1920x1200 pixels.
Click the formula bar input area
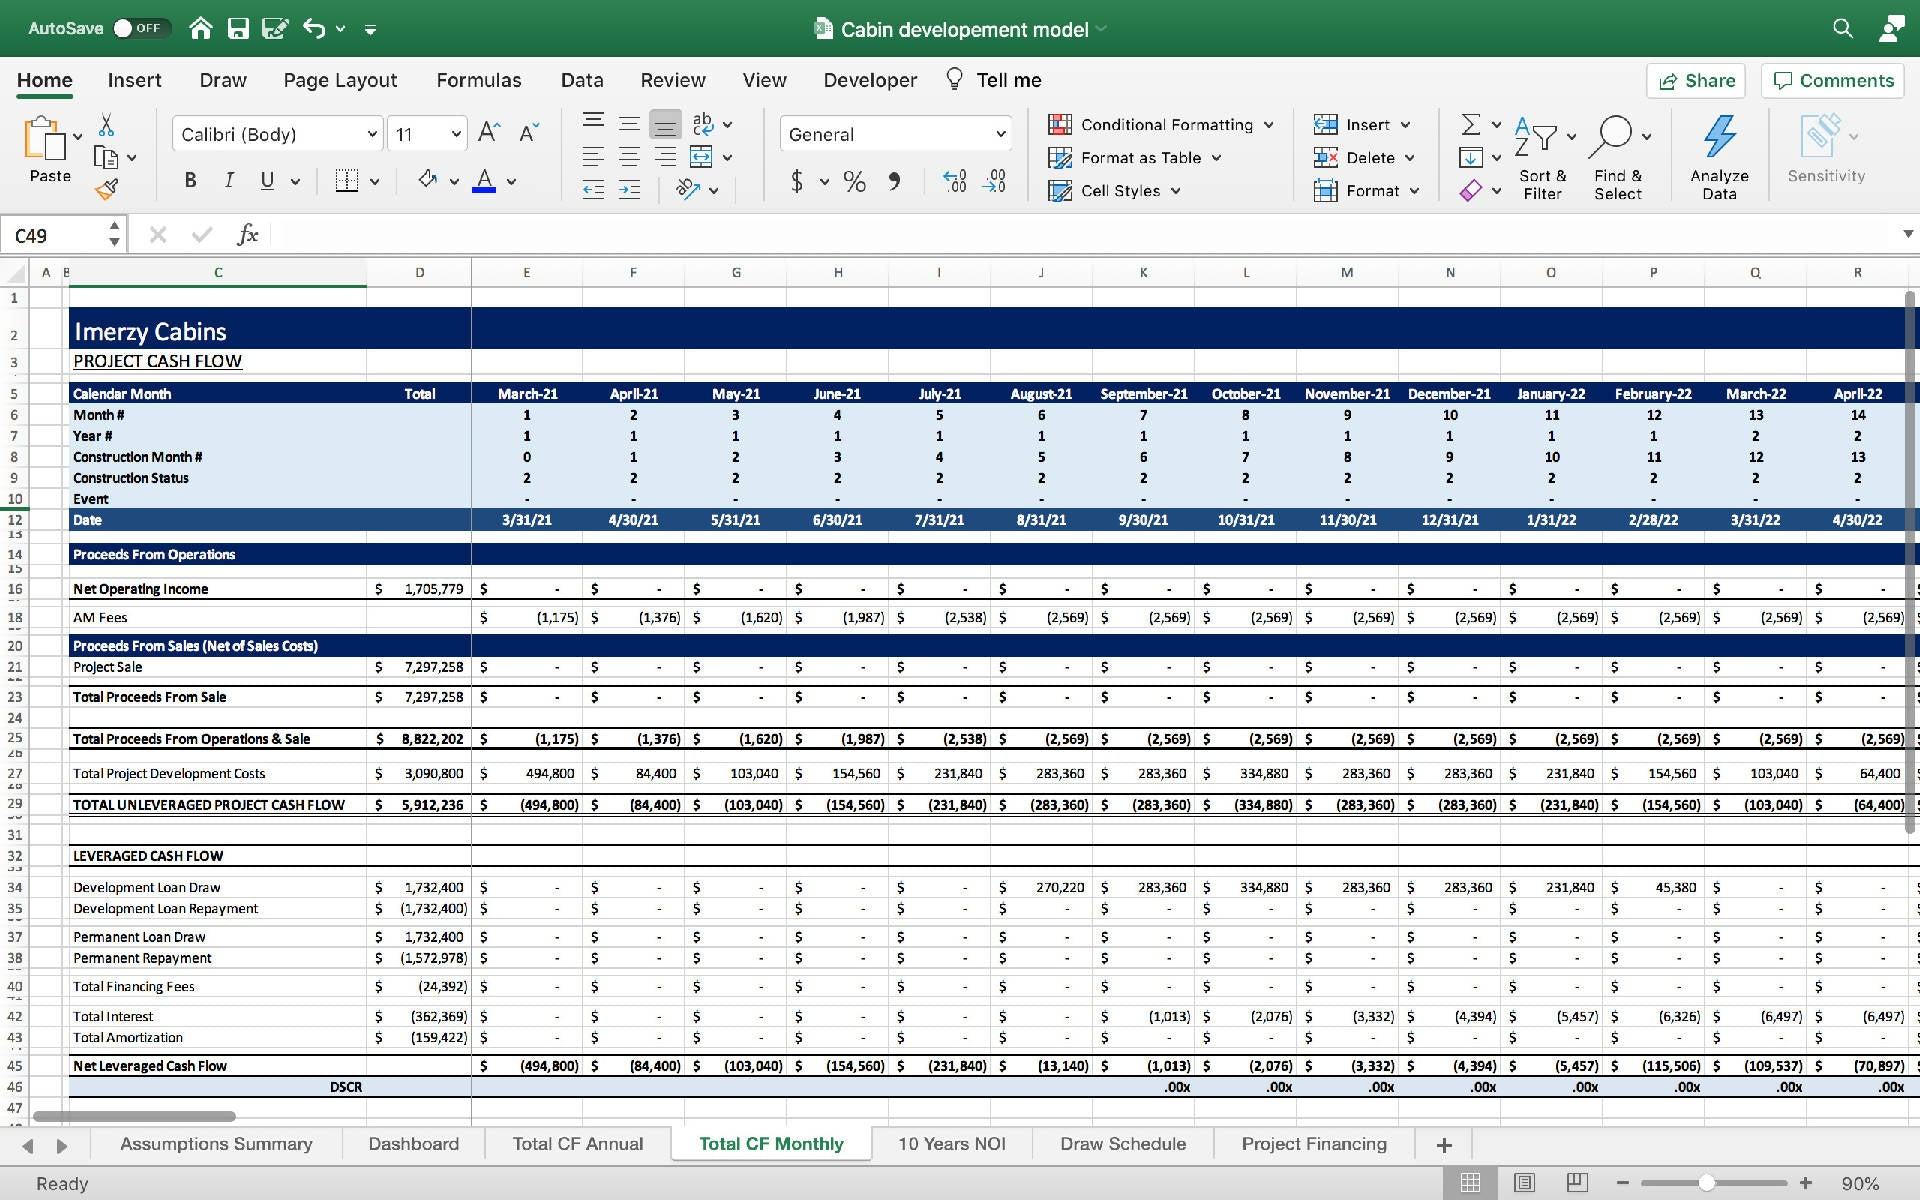(x=1084, y=235)
